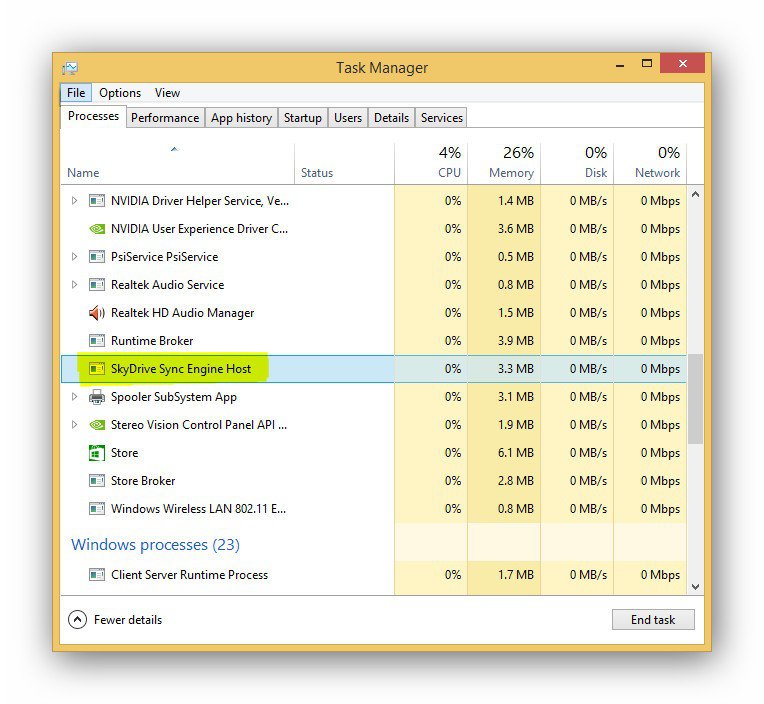Select 'Client Server Runtime Process' row
This screenshot has height=704, width=764.
point(374,575)
